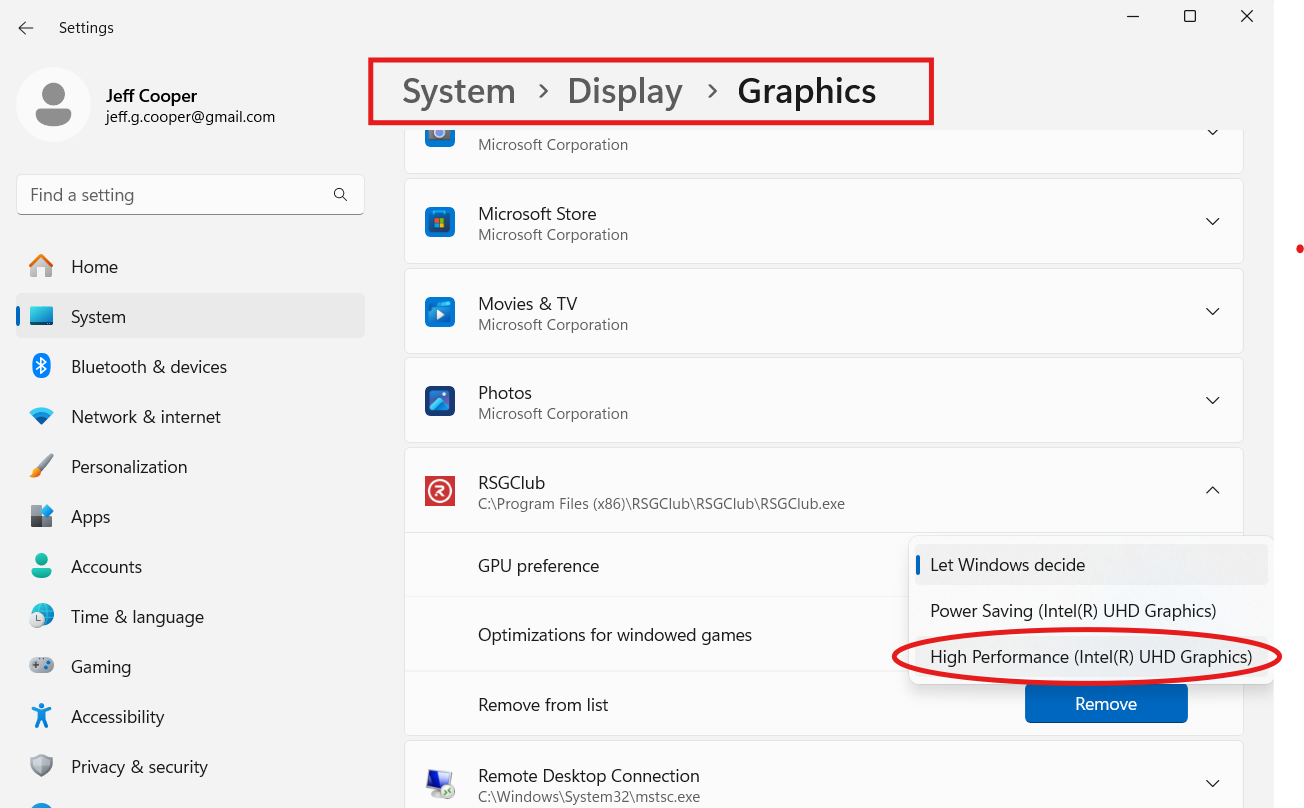Choose Let Windows decide option
1304x808 pixels.
(x=1091, y=565)
